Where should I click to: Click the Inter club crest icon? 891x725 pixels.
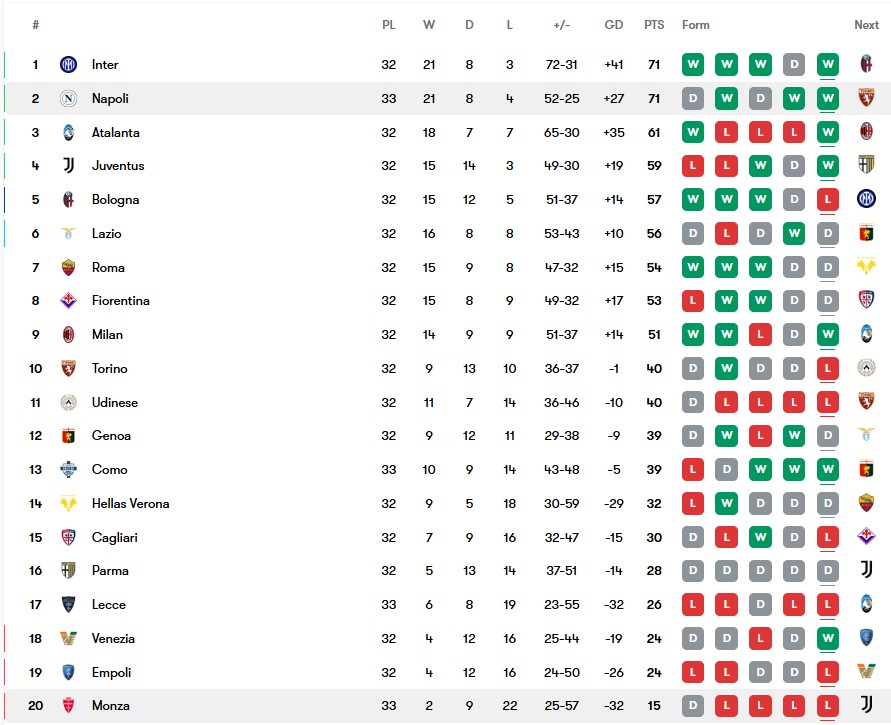point(68,65)
